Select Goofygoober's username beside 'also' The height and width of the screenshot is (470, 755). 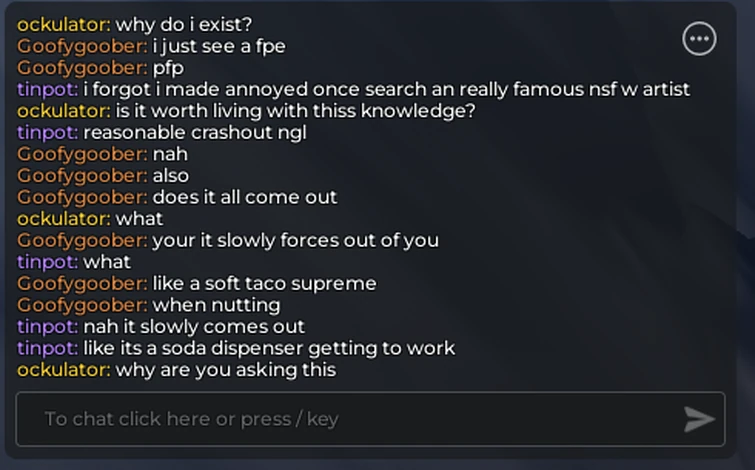click(x=82, y=176)
